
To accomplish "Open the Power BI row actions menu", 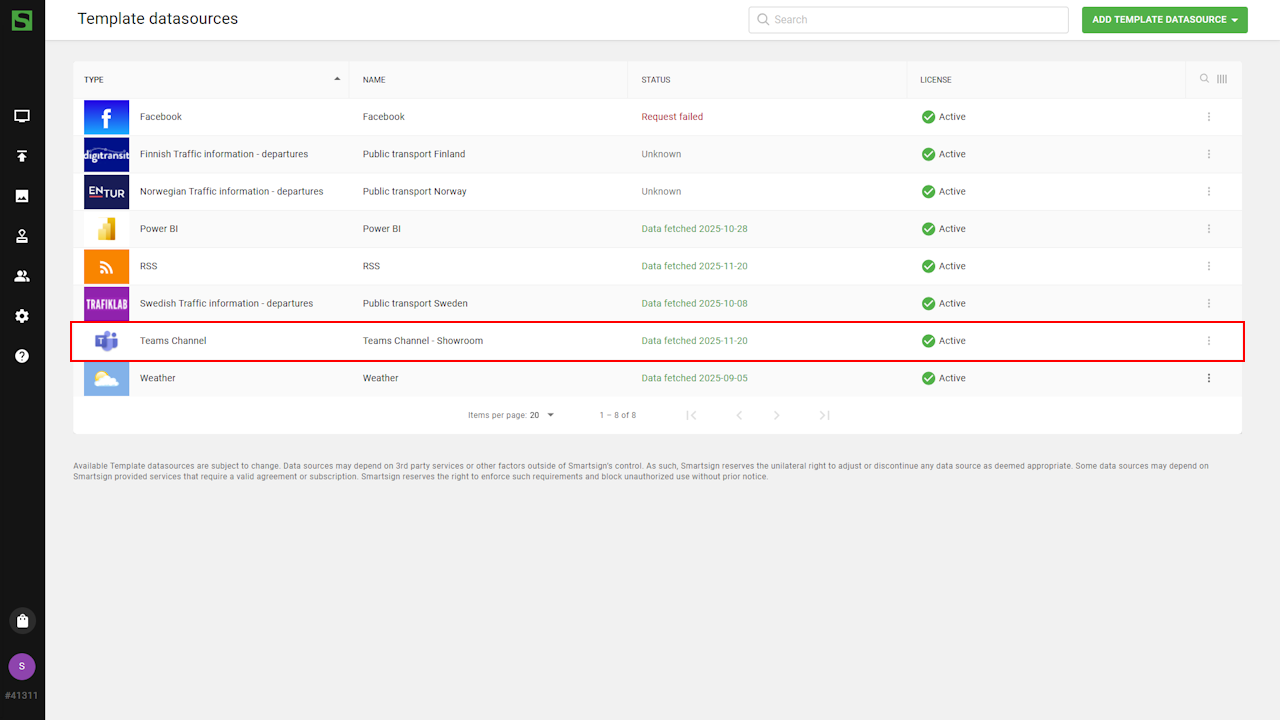I will 1208,229.
